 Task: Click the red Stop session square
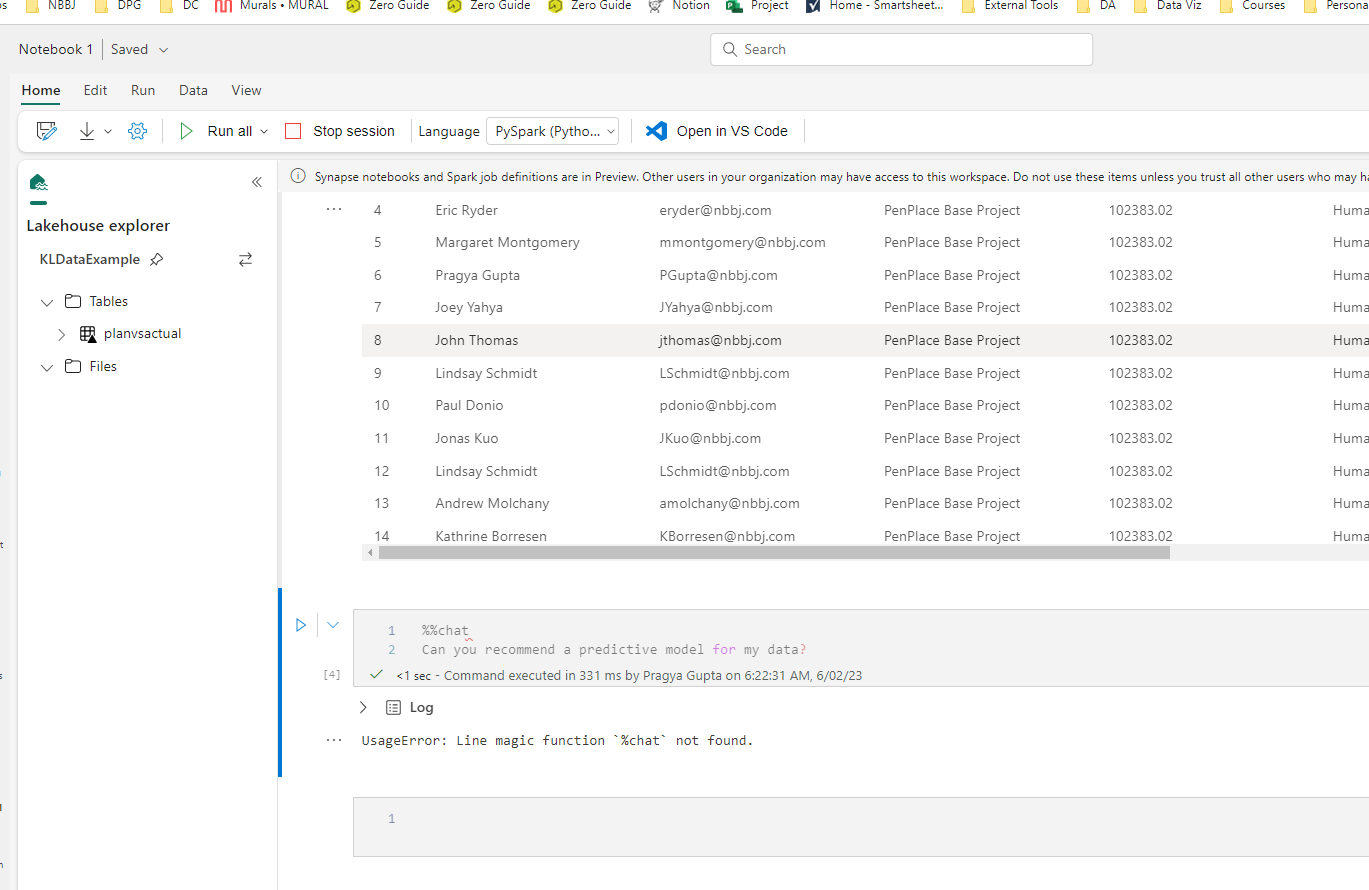(293, 131)
